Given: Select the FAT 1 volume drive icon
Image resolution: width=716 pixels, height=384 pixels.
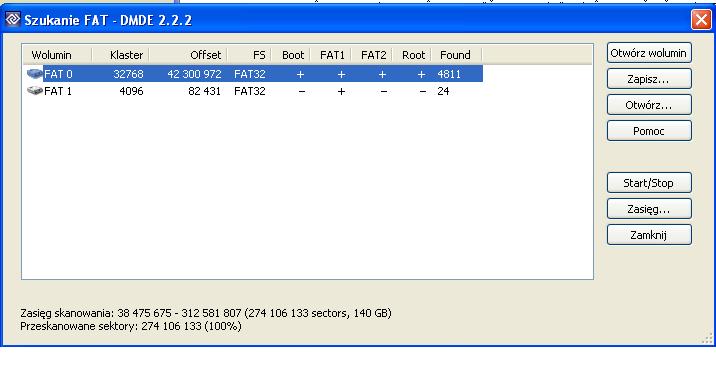Looking at the screenshot, I should pyautogui.click(x=35, y=90).
